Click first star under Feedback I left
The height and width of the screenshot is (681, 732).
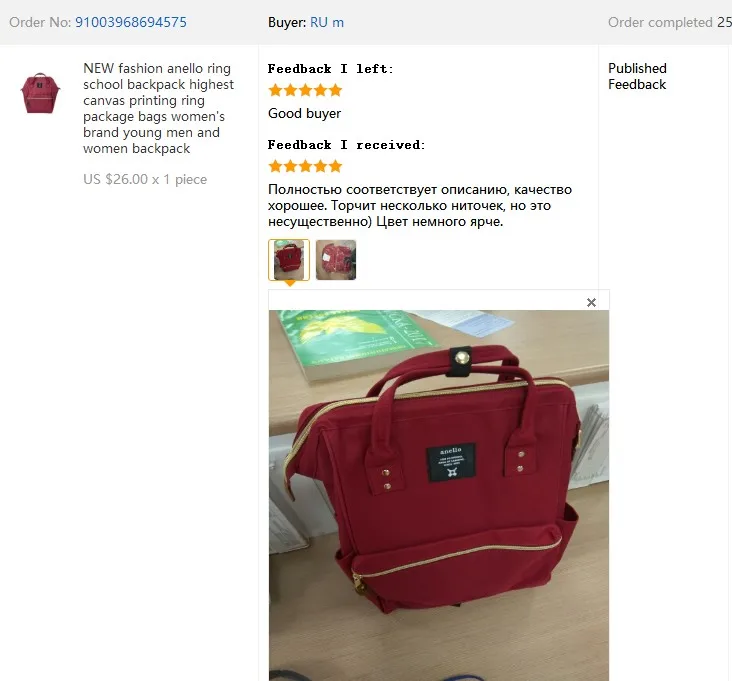(x=275, y=90)
